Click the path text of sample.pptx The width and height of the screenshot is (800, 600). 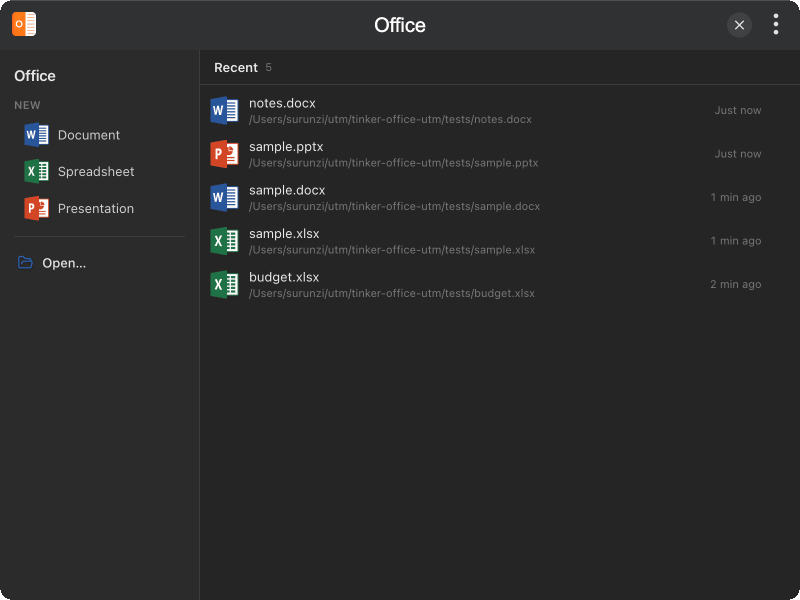393,163
